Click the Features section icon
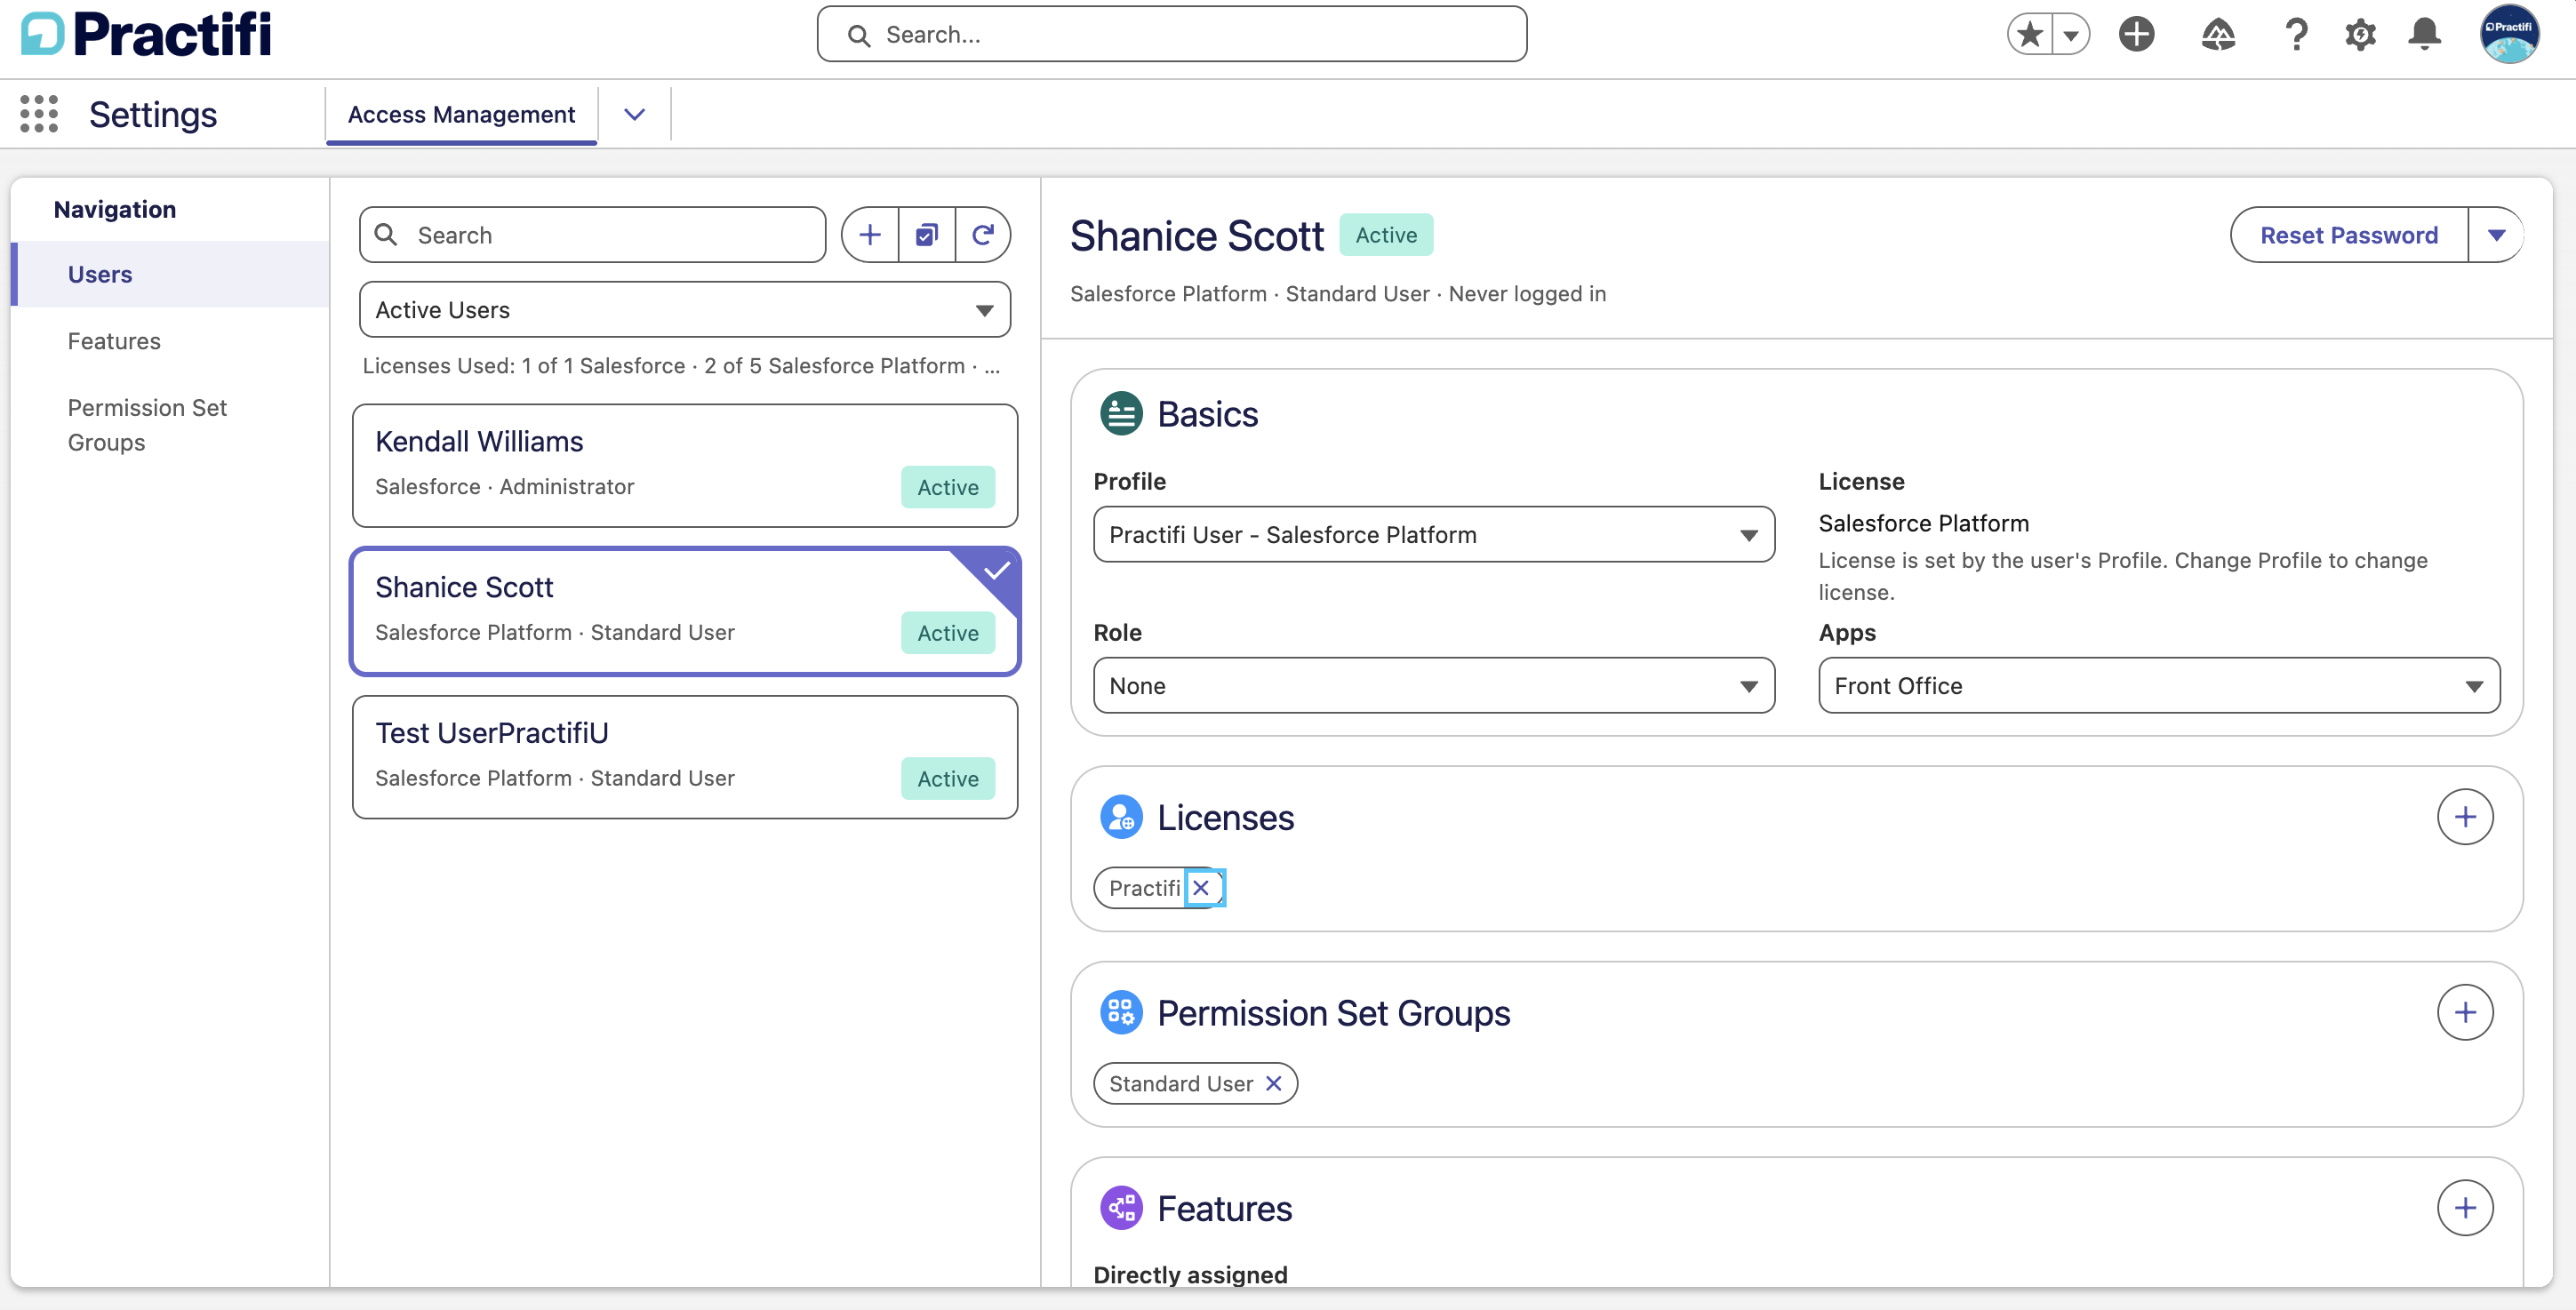The height and width of the screenshot is (1310, 2576). 1121,1208
